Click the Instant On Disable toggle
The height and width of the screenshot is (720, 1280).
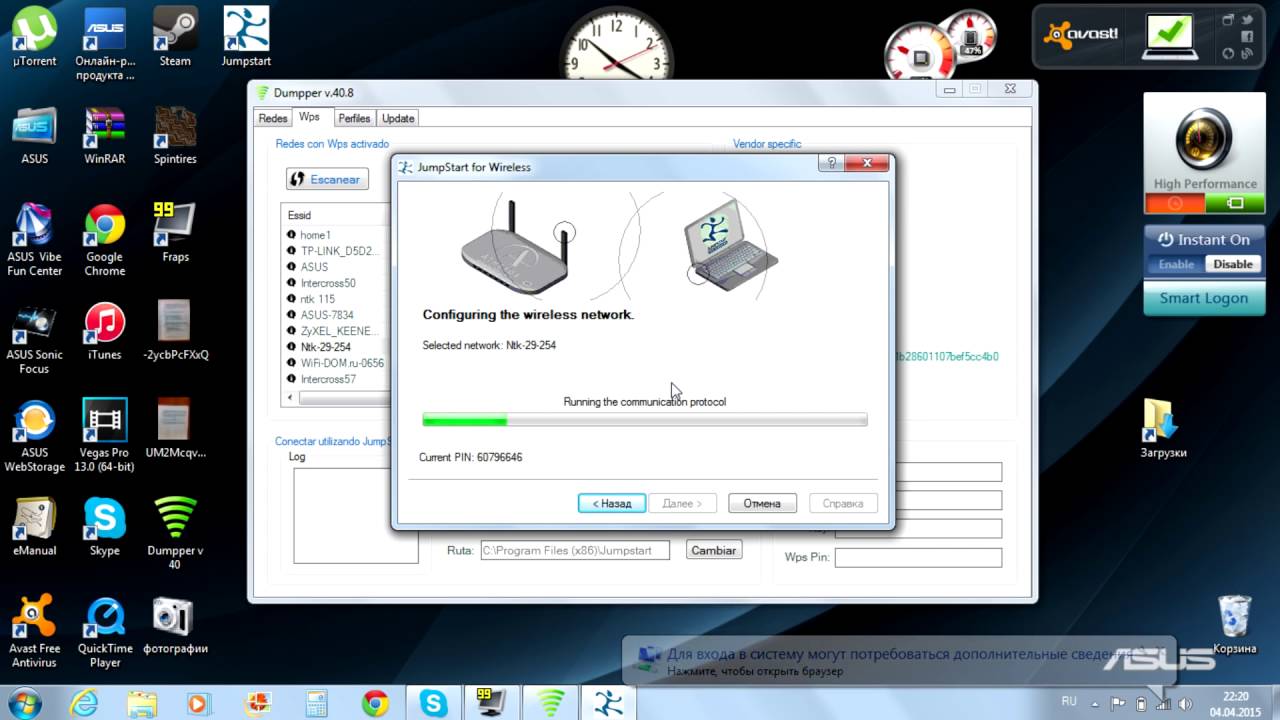click(1232, 264)
